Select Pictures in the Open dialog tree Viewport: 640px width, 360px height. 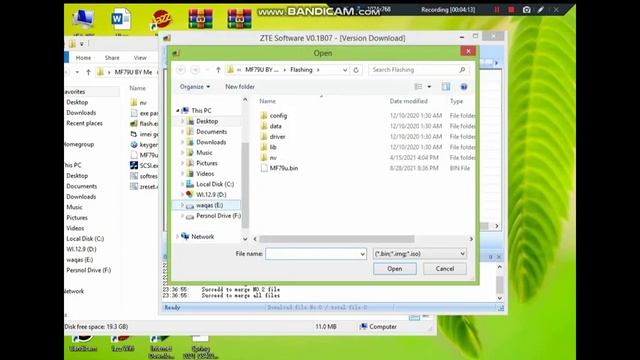207,163
